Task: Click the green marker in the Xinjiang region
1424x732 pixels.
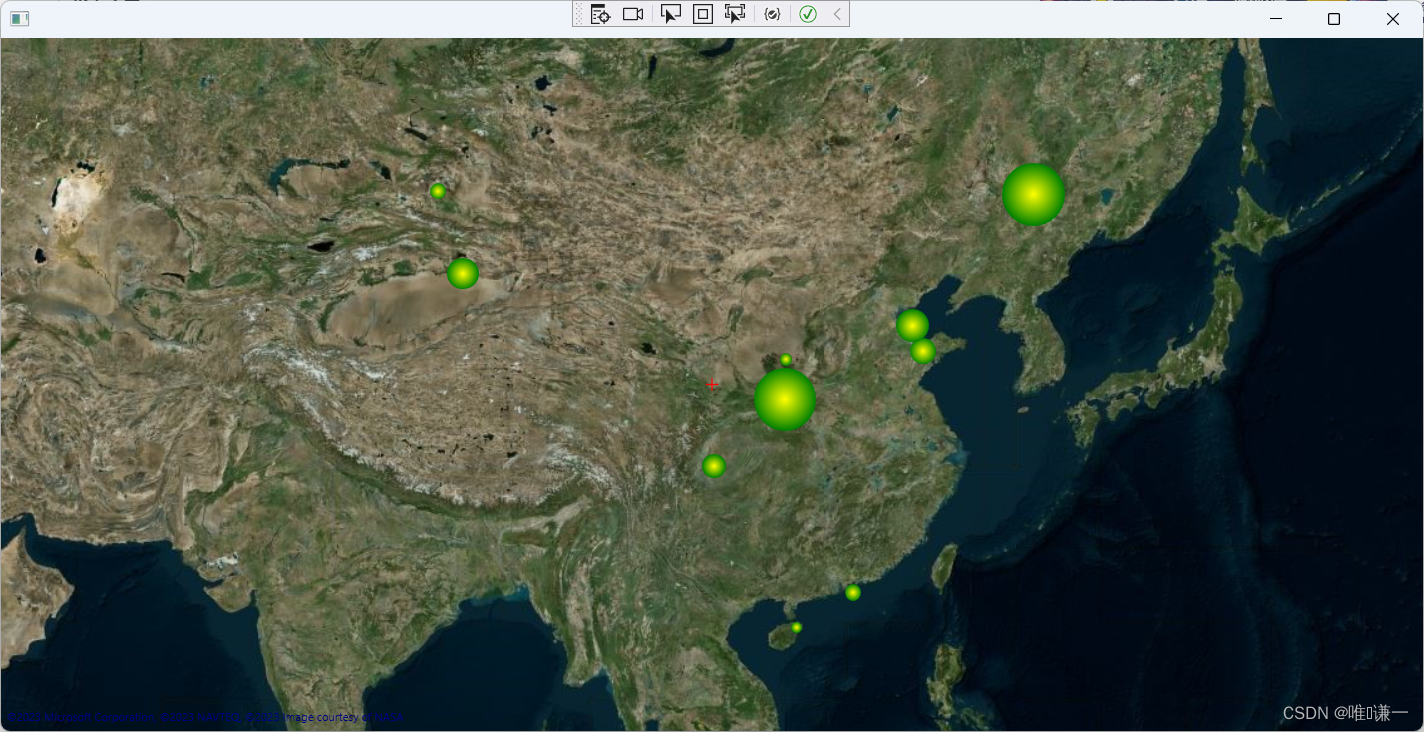Action: click(462, 272)
